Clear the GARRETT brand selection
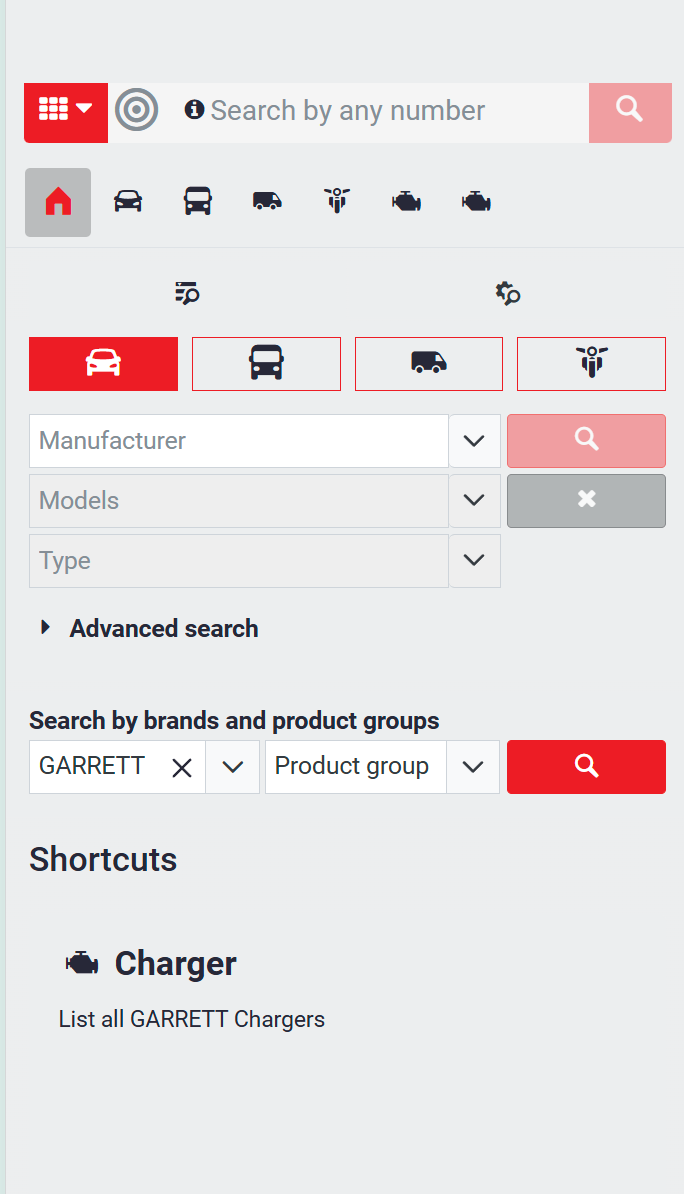The image size is (684, 1194). tap(182, 767)
